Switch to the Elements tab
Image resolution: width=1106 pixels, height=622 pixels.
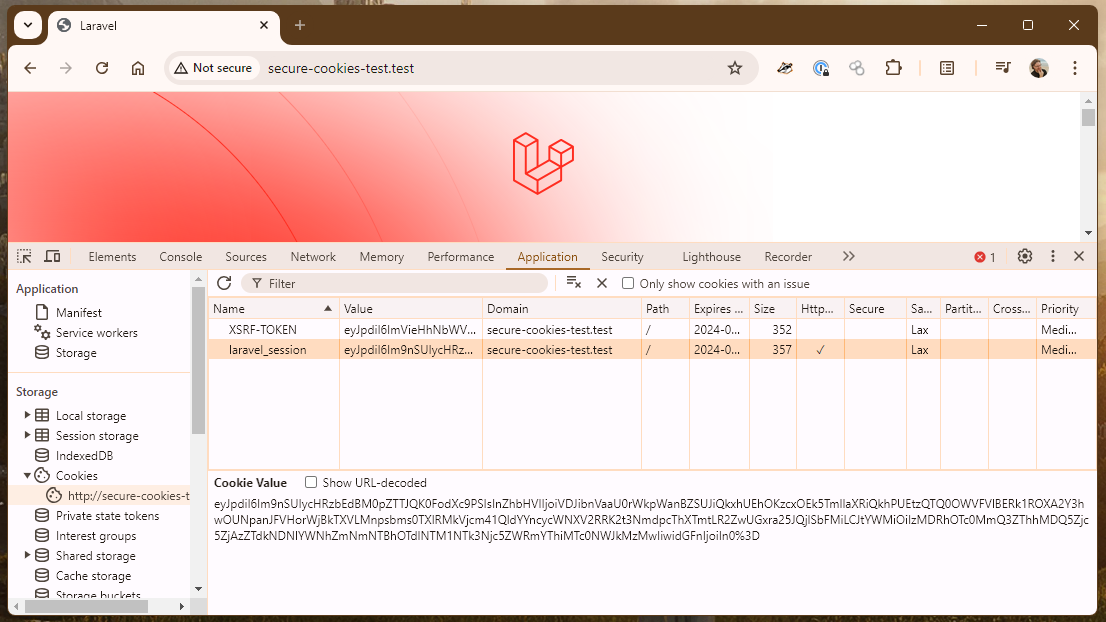click(x=112, y=257)
